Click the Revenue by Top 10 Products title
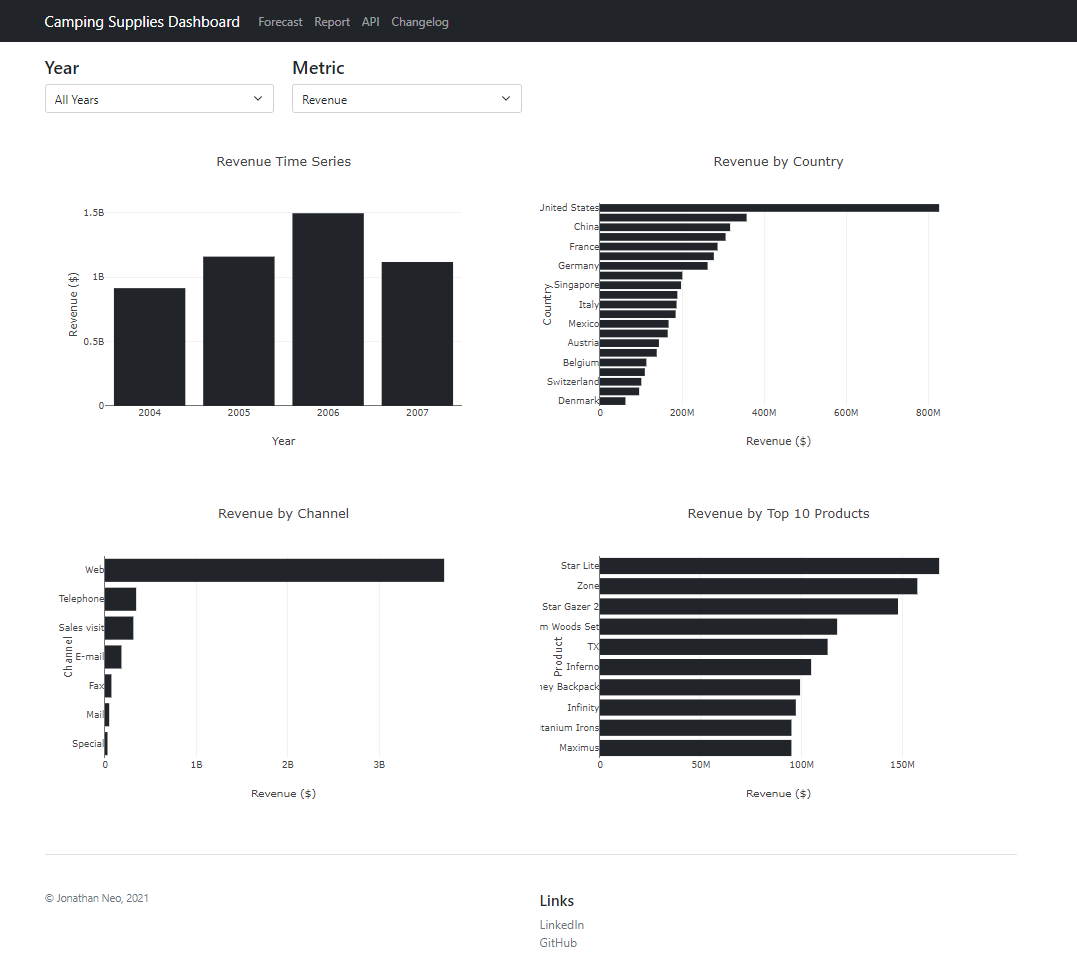Viewport: 1077px width, 964px height. [778, 513]
